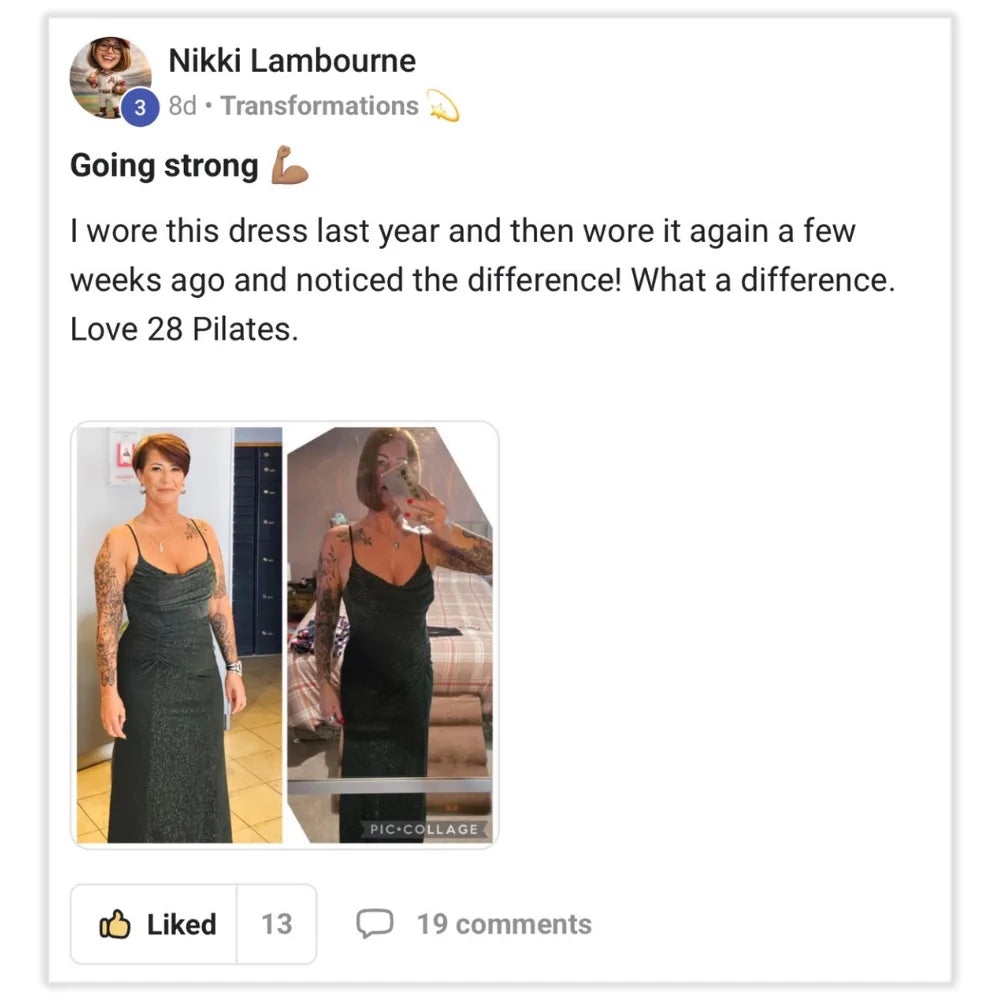Open the post titled Going strong
This screenshot has height=1000, width=1000.
coord(164,165)
